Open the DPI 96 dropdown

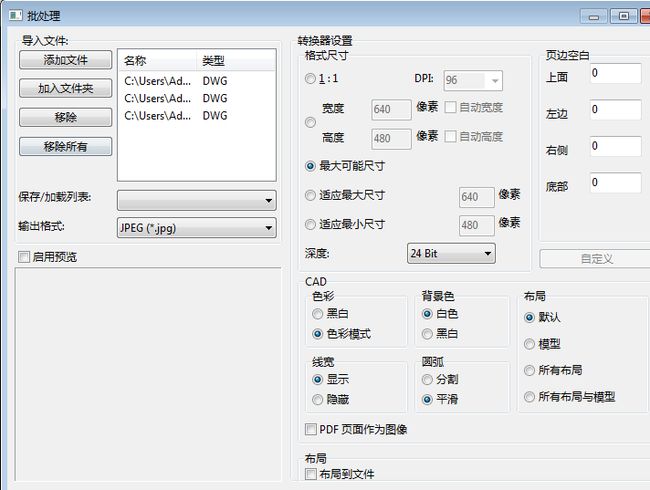click(x=473, y=80)
